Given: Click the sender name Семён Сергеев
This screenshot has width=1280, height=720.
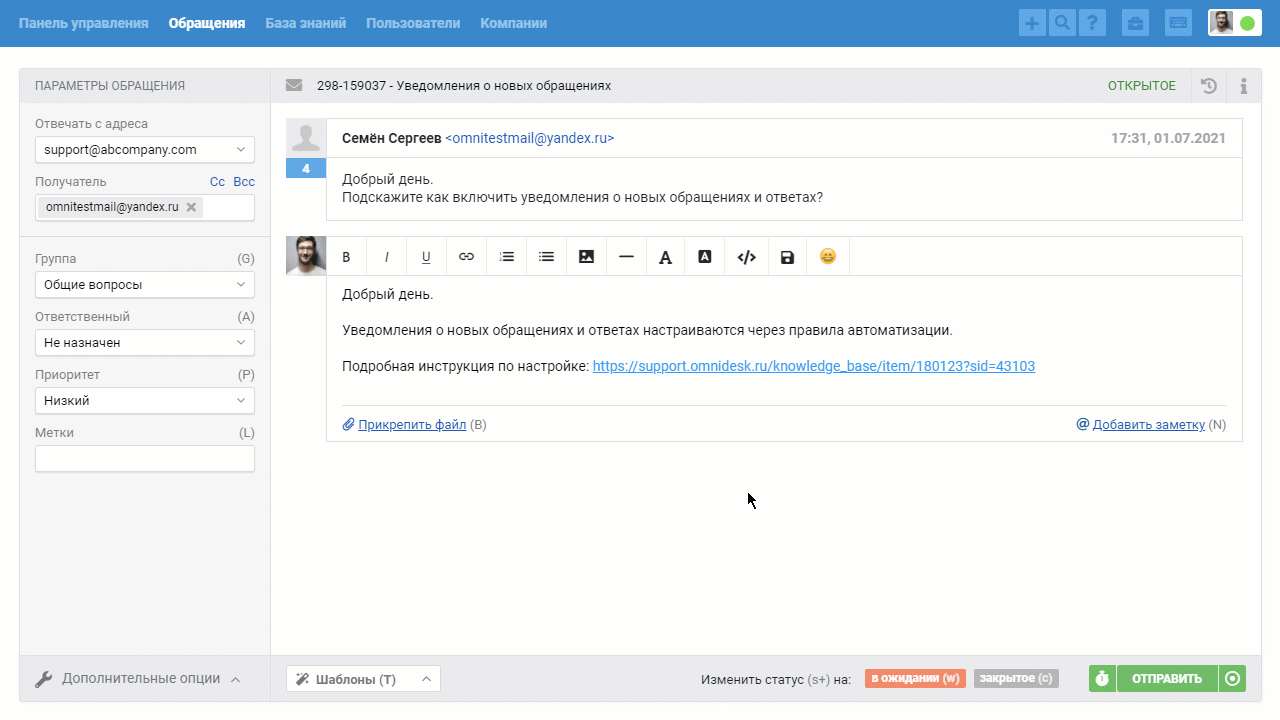Looking at the screenshot, I should 391,139.
